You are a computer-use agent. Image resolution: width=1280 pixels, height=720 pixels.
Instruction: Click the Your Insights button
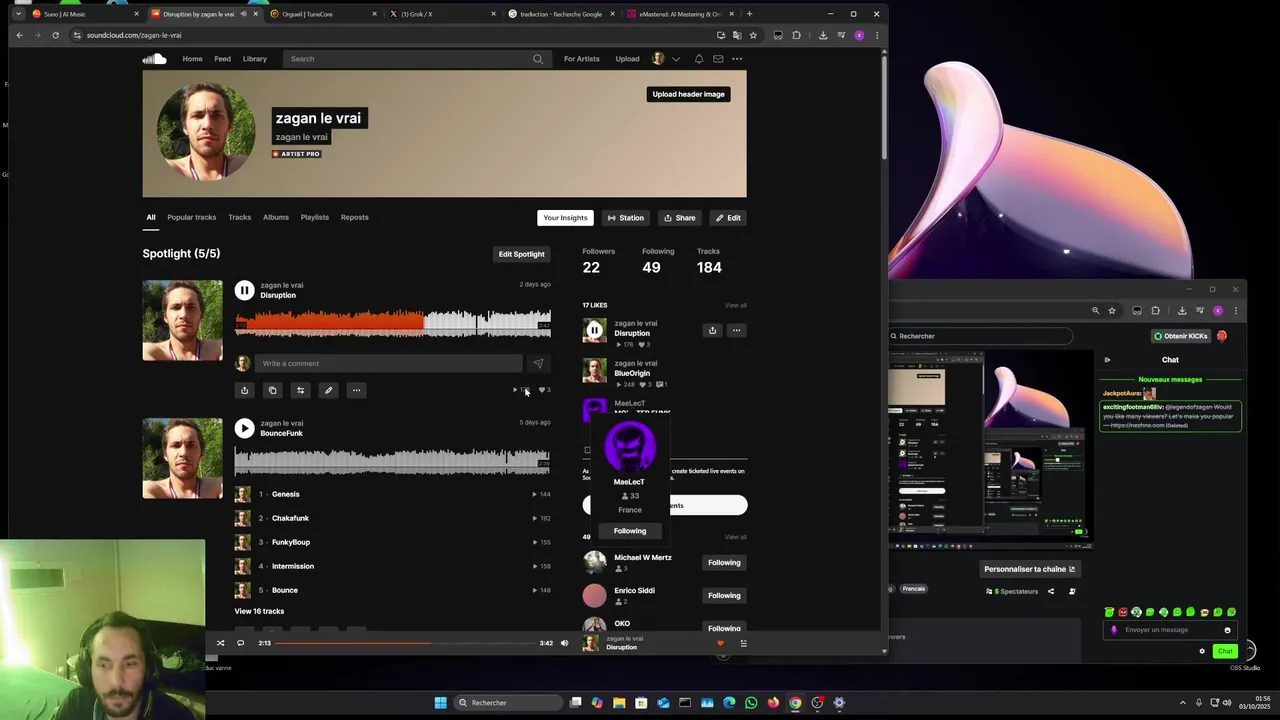pos(565,218)
